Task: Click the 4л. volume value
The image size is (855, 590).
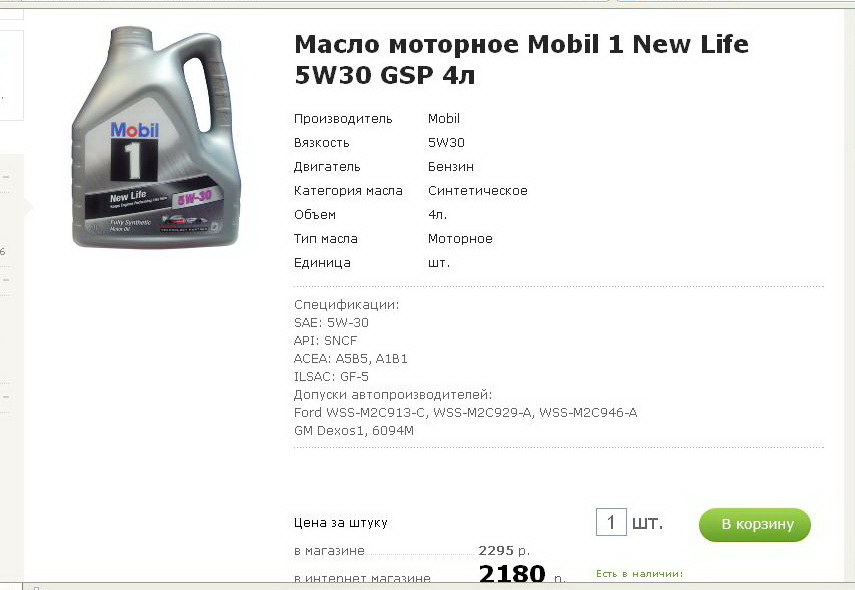Action: click(437, 214)
